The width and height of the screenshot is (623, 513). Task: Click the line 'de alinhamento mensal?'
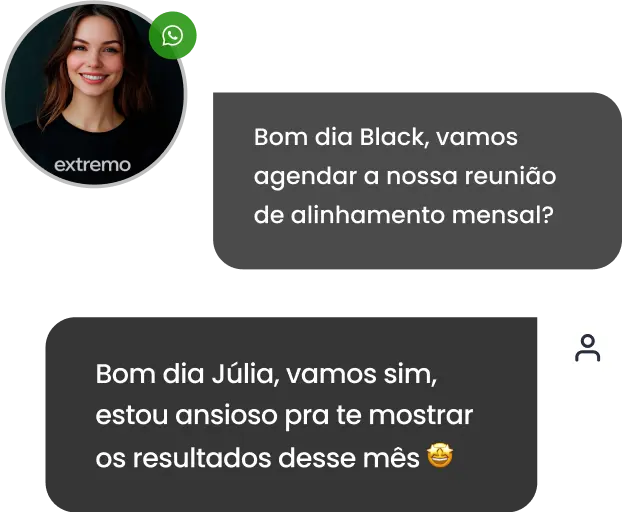404,215
